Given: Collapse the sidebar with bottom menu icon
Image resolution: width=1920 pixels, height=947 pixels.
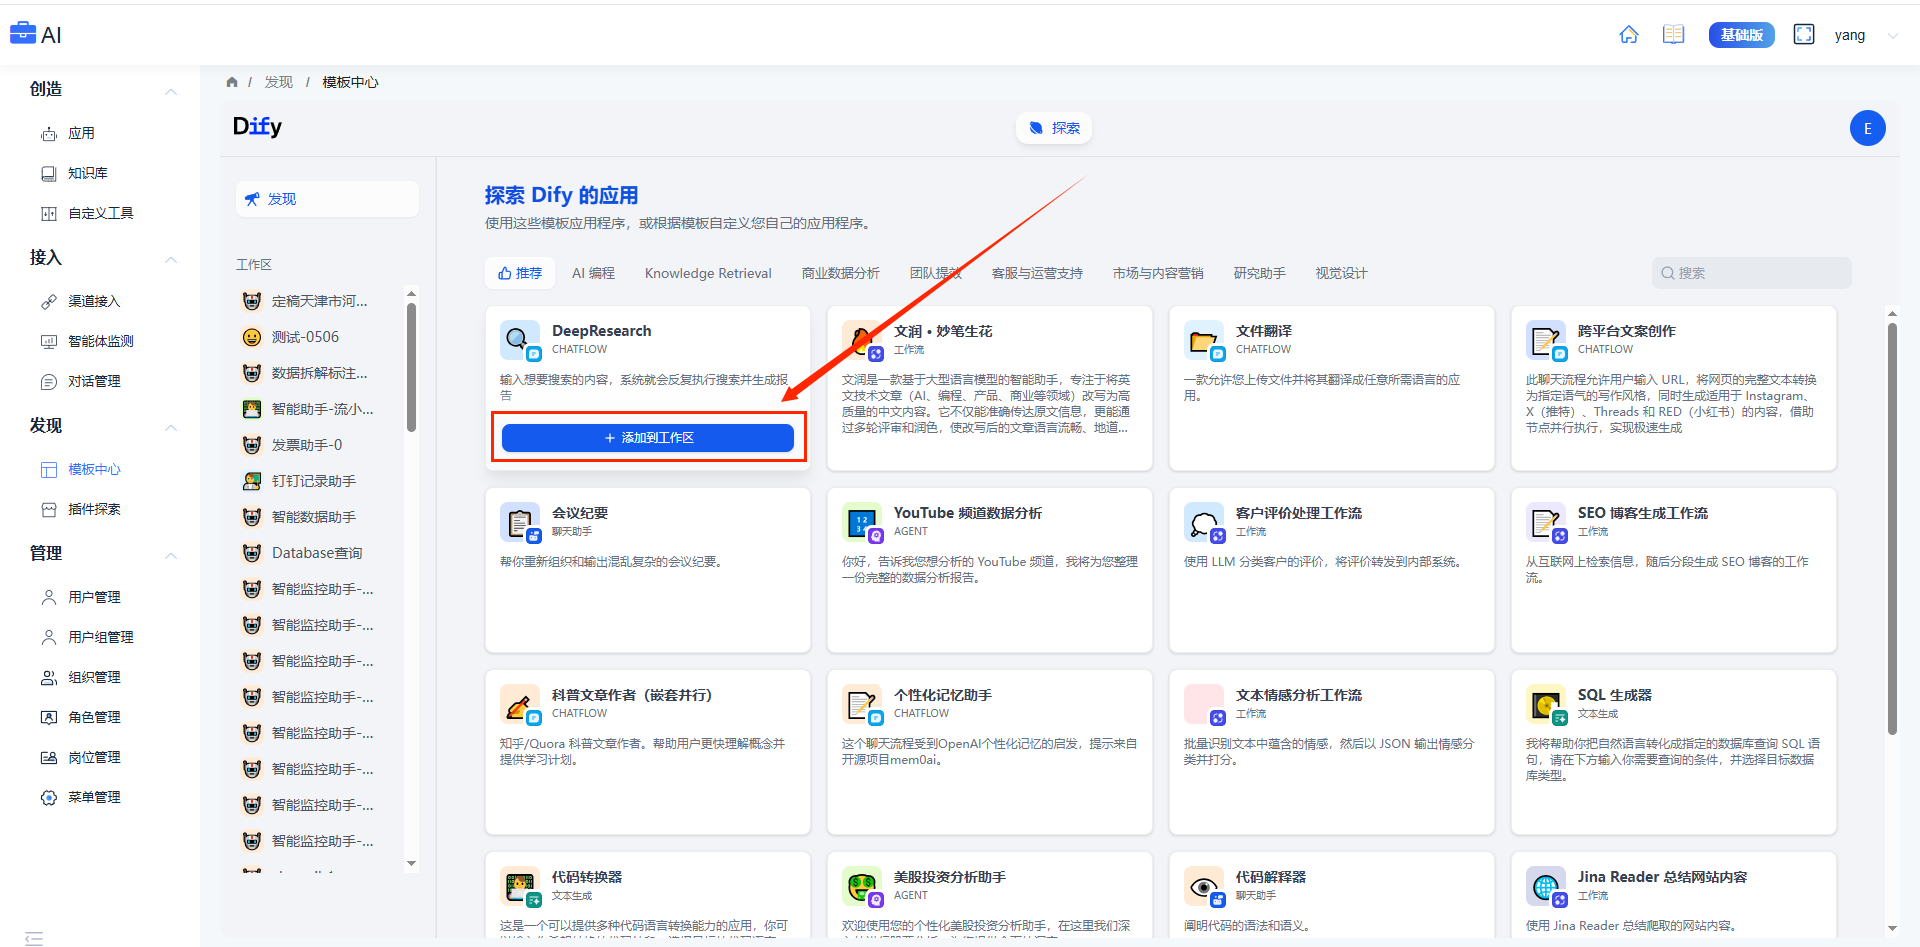Looking at the screenshot, I should 34,938.
